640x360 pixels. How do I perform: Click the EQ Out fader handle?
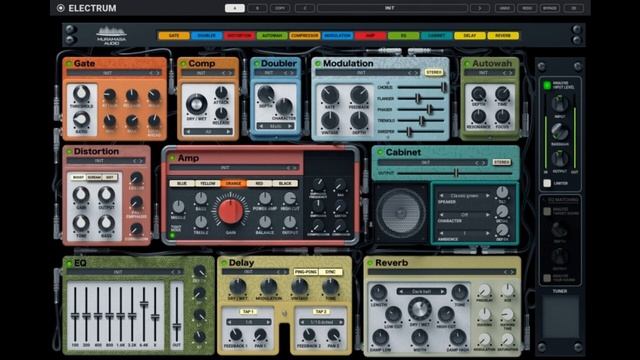click(x=176, y=326)
